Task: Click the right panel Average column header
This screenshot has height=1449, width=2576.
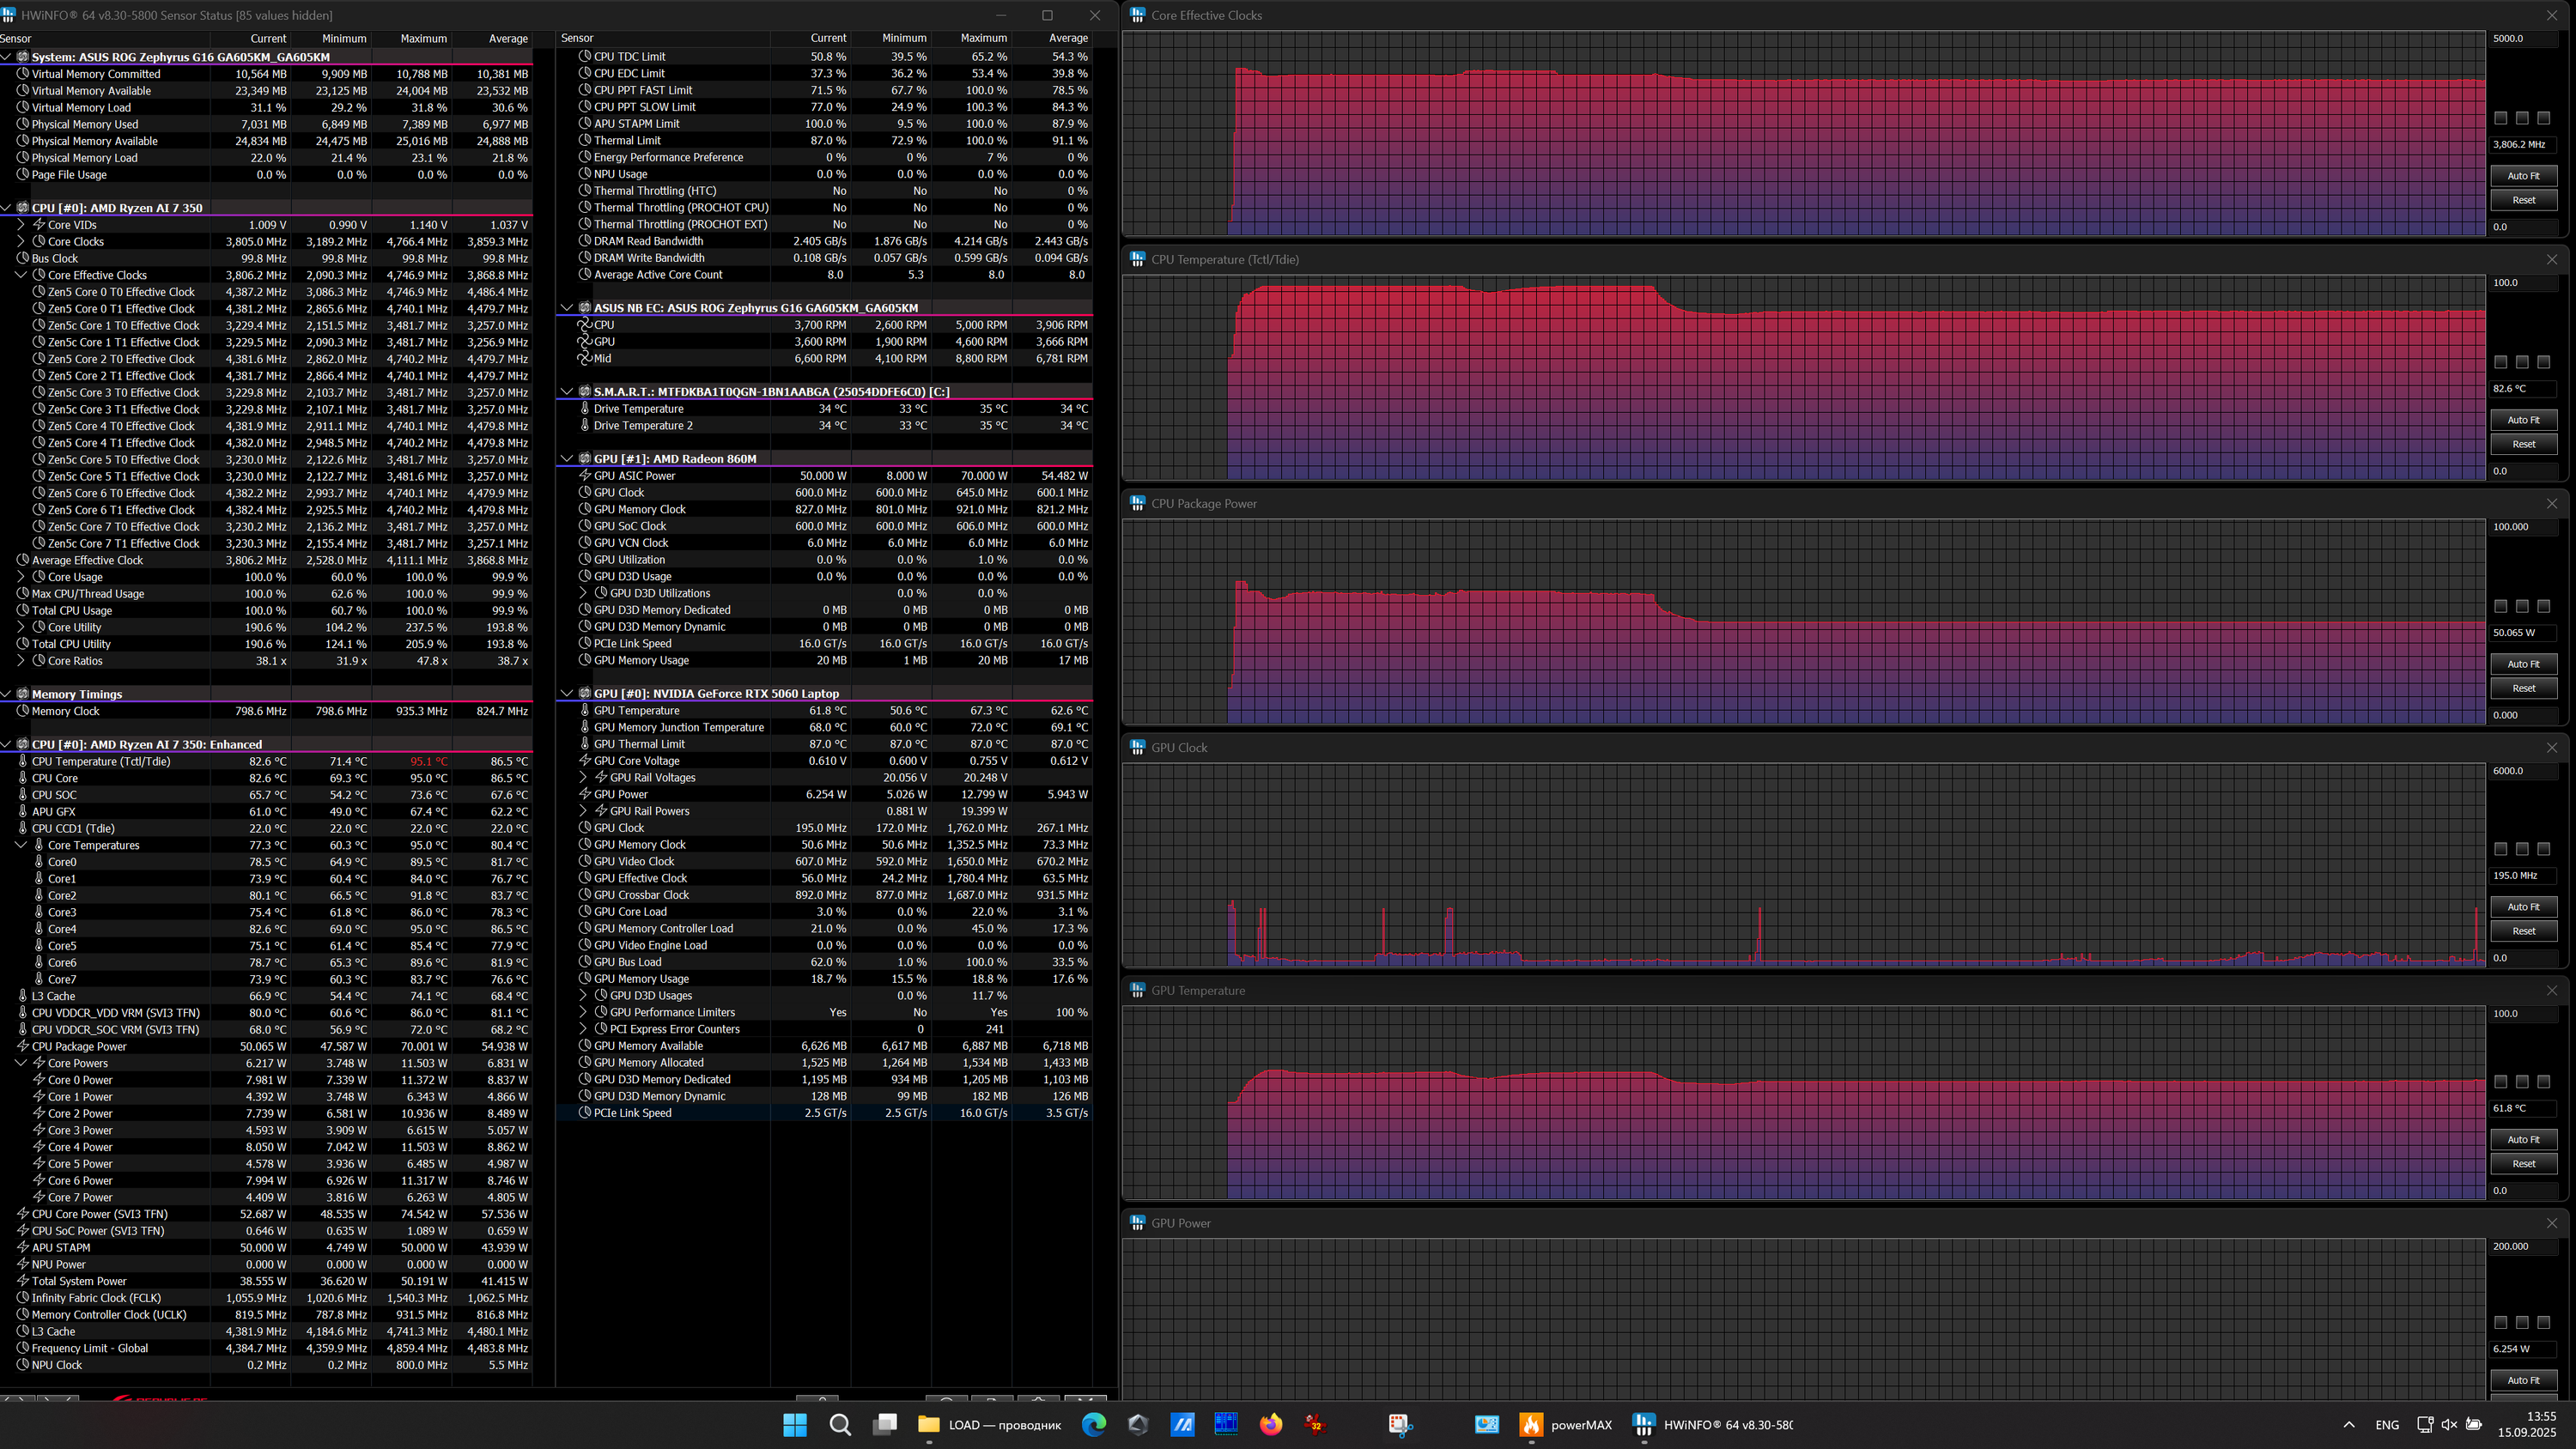Action: click(1067, 38)
